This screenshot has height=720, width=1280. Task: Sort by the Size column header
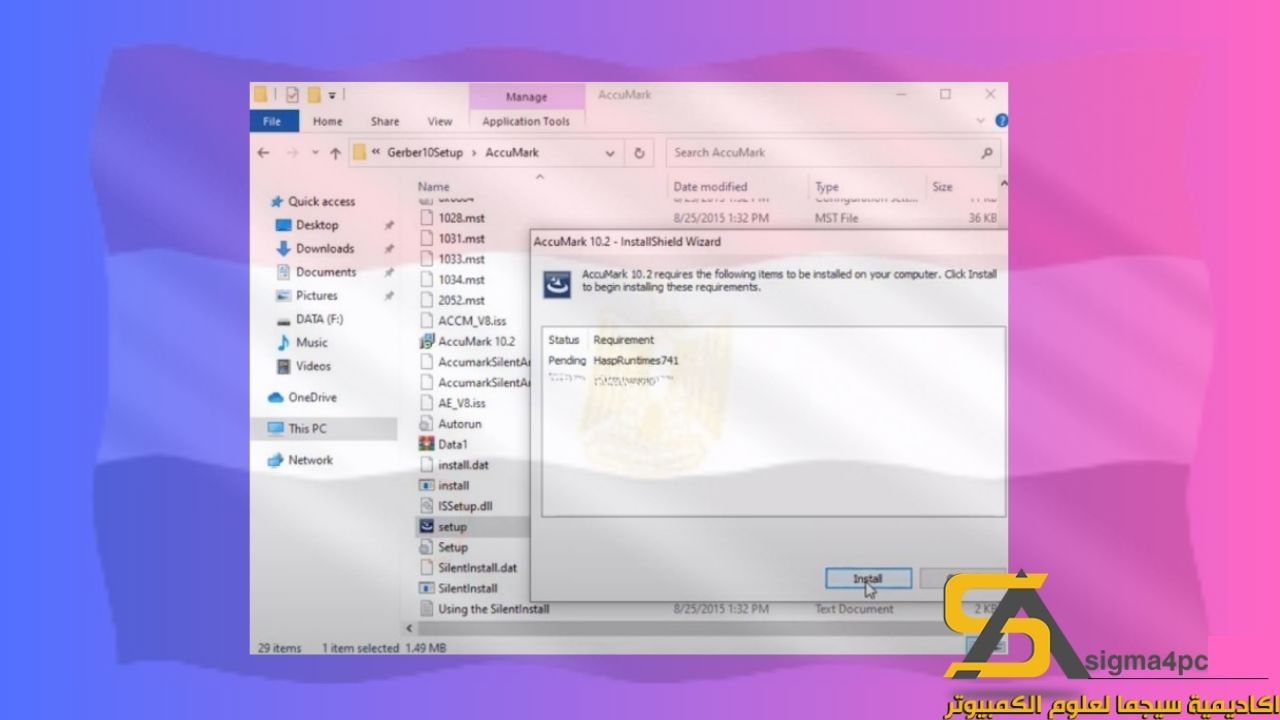pyautogui.click(x=942, y=187)
